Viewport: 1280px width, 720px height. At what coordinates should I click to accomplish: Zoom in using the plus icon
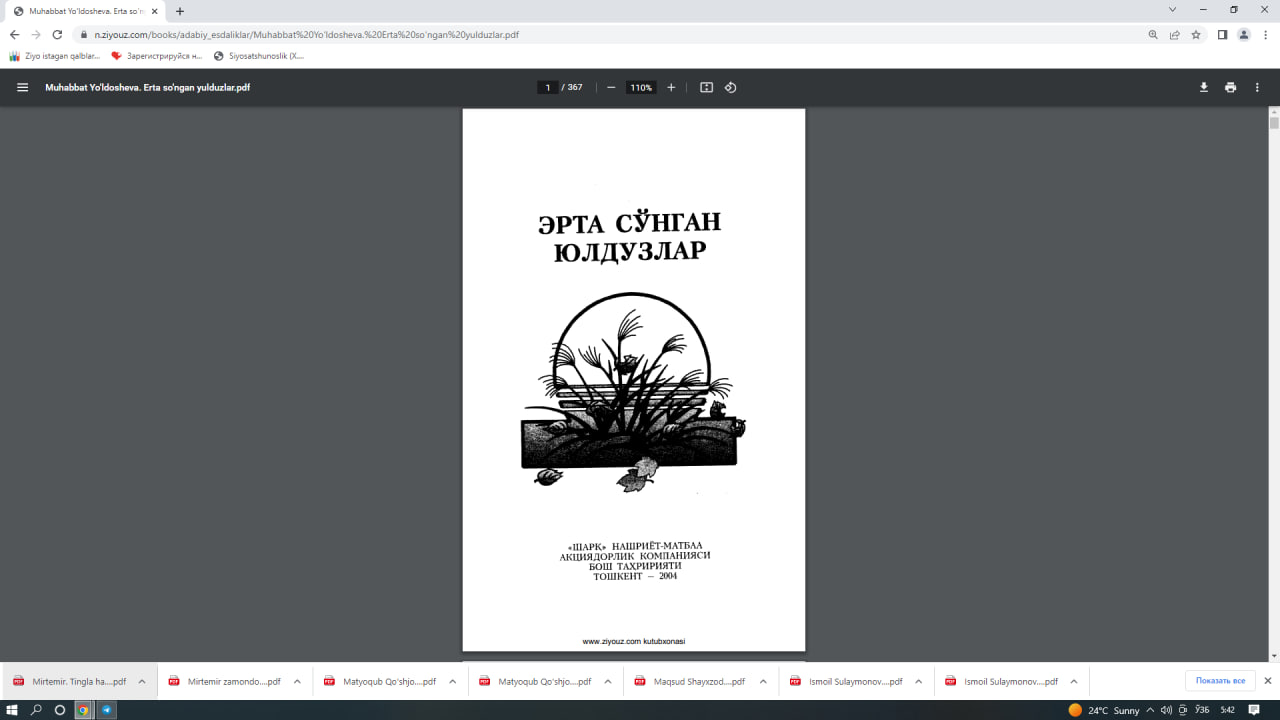(671, 87)
